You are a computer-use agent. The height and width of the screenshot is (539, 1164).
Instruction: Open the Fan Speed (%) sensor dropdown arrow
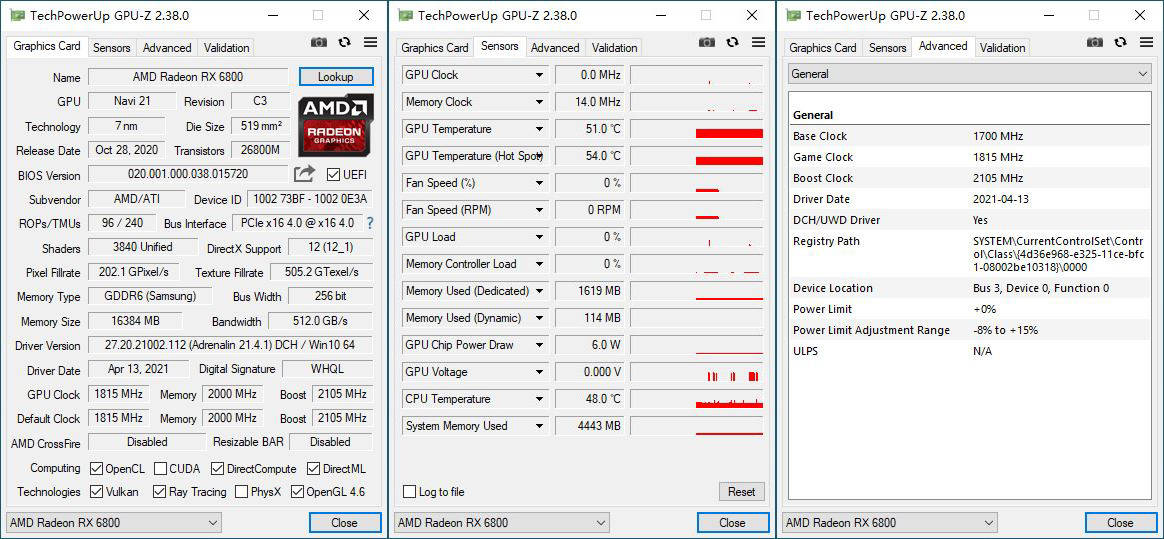[x=540, y=183]
